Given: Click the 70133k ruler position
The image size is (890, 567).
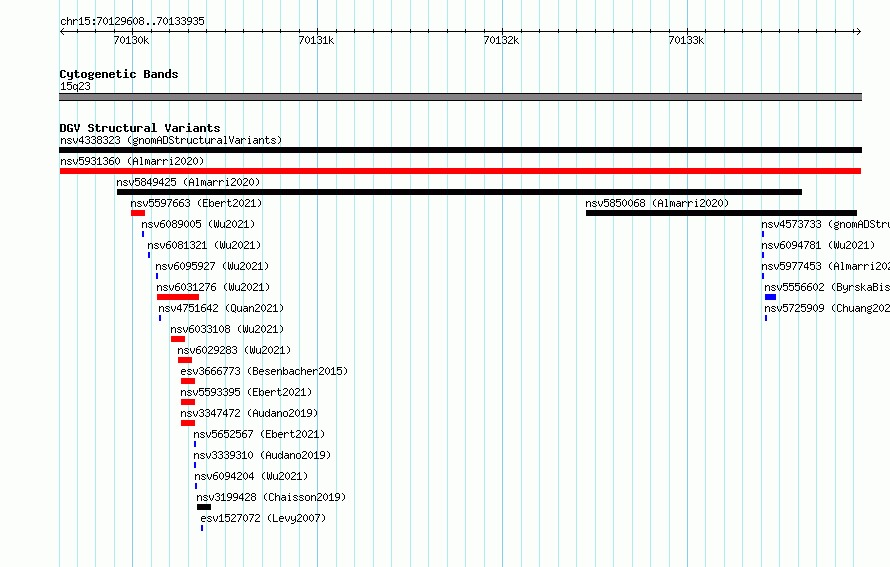Looking at the screenshot, I should click(x=687, y=40).
